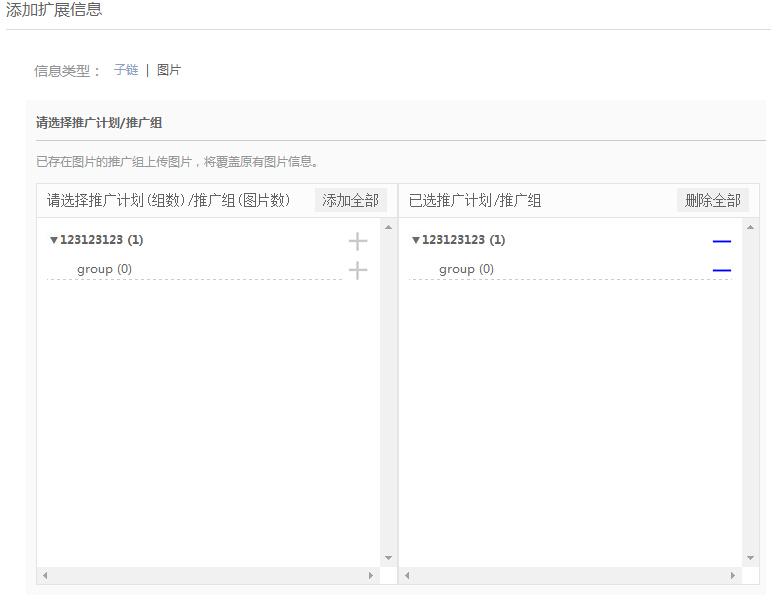Select group (0) in the selected list
Image resolution: width=771 pixels, height=599 pixels.
tap(466, 269)
